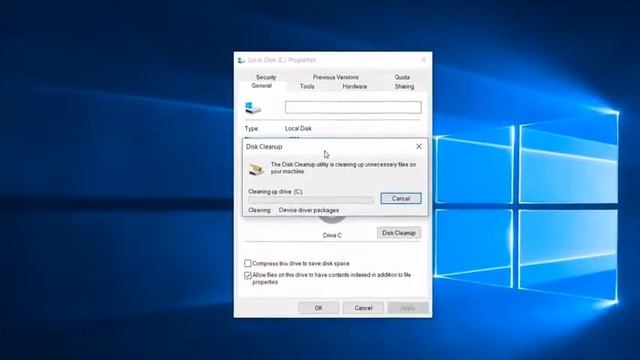The image size is (640, 360).
Task: Click the Apply button in Properties
Action: pos(408,308)
